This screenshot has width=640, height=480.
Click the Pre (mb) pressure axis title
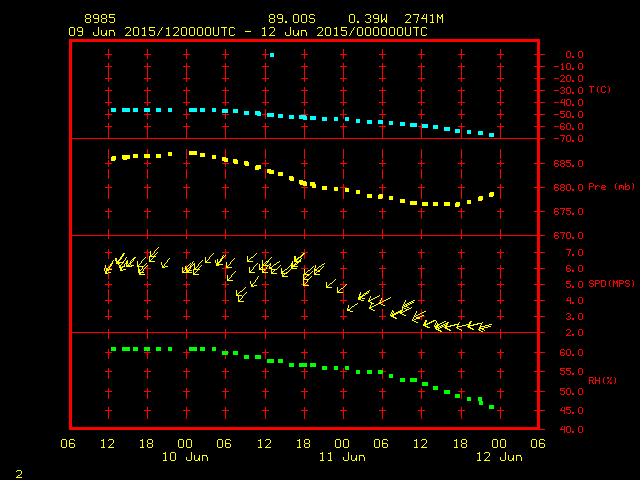pyautogui.click(x=611, y=187)
